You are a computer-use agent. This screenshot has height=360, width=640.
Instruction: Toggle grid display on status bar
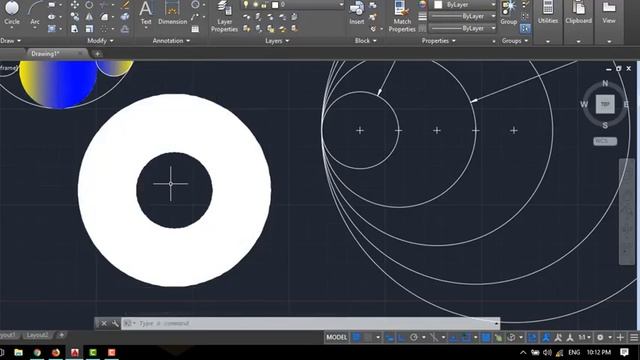click(x=356, y=338)
